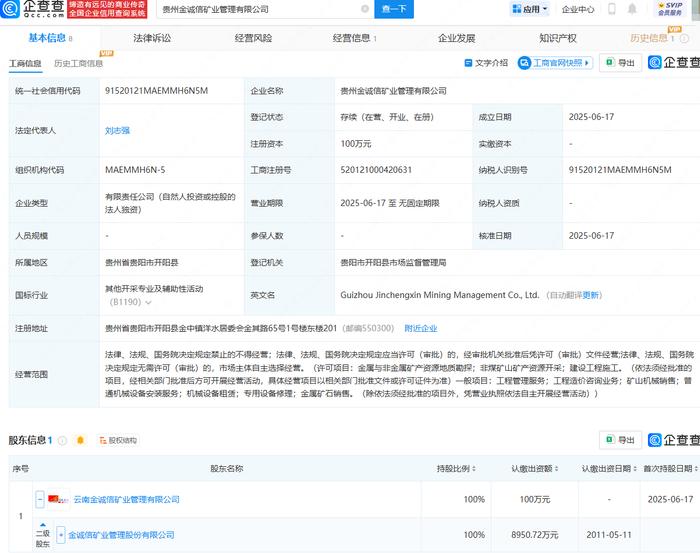Viewport: 700px width, 553px height.
Task: Click 文字介绍 button
Action: click(x=486, y=63)
